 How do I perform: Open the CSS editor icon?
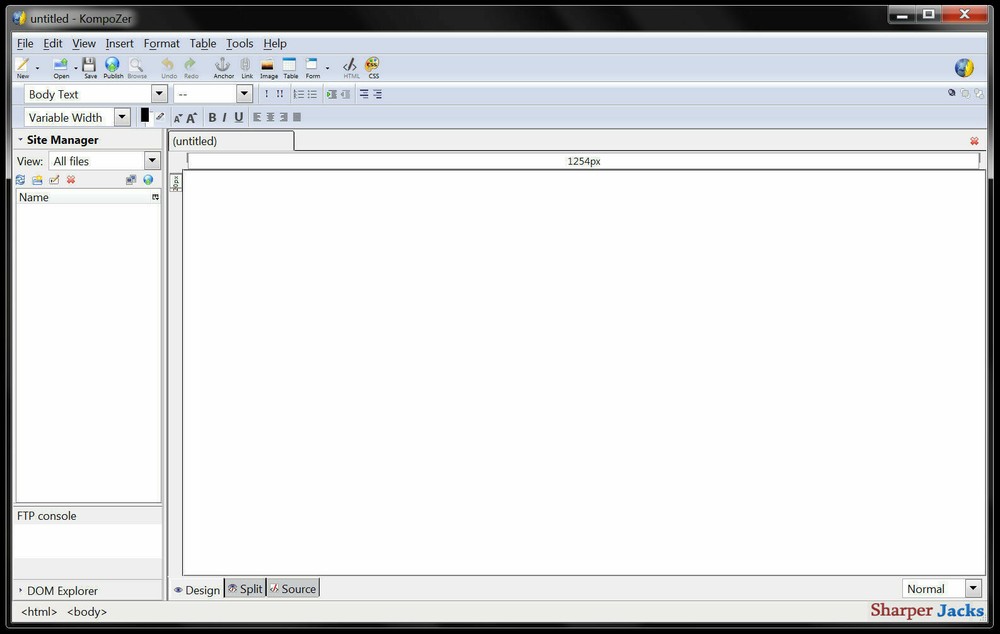373,66
